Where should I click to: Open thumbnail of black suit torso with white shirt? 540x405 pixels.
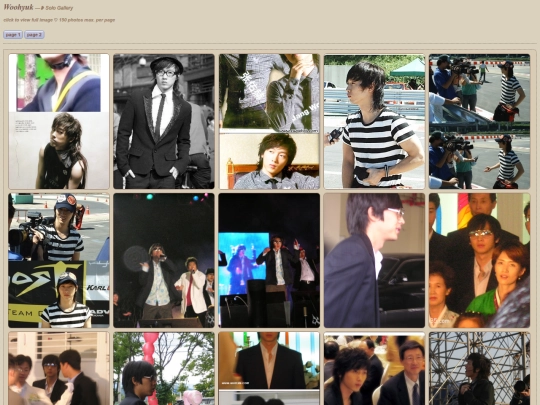pos(269,368)
